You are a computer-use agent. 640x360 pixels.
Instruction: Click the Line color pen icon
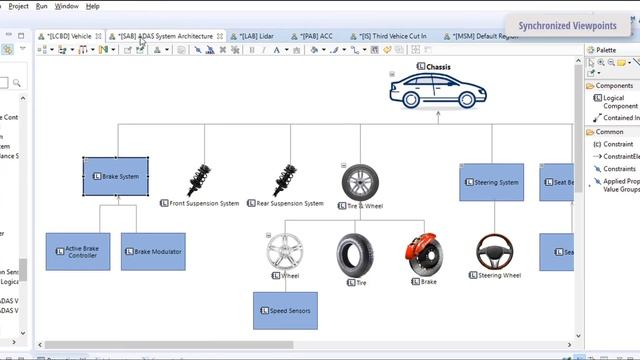pos(335,50)
